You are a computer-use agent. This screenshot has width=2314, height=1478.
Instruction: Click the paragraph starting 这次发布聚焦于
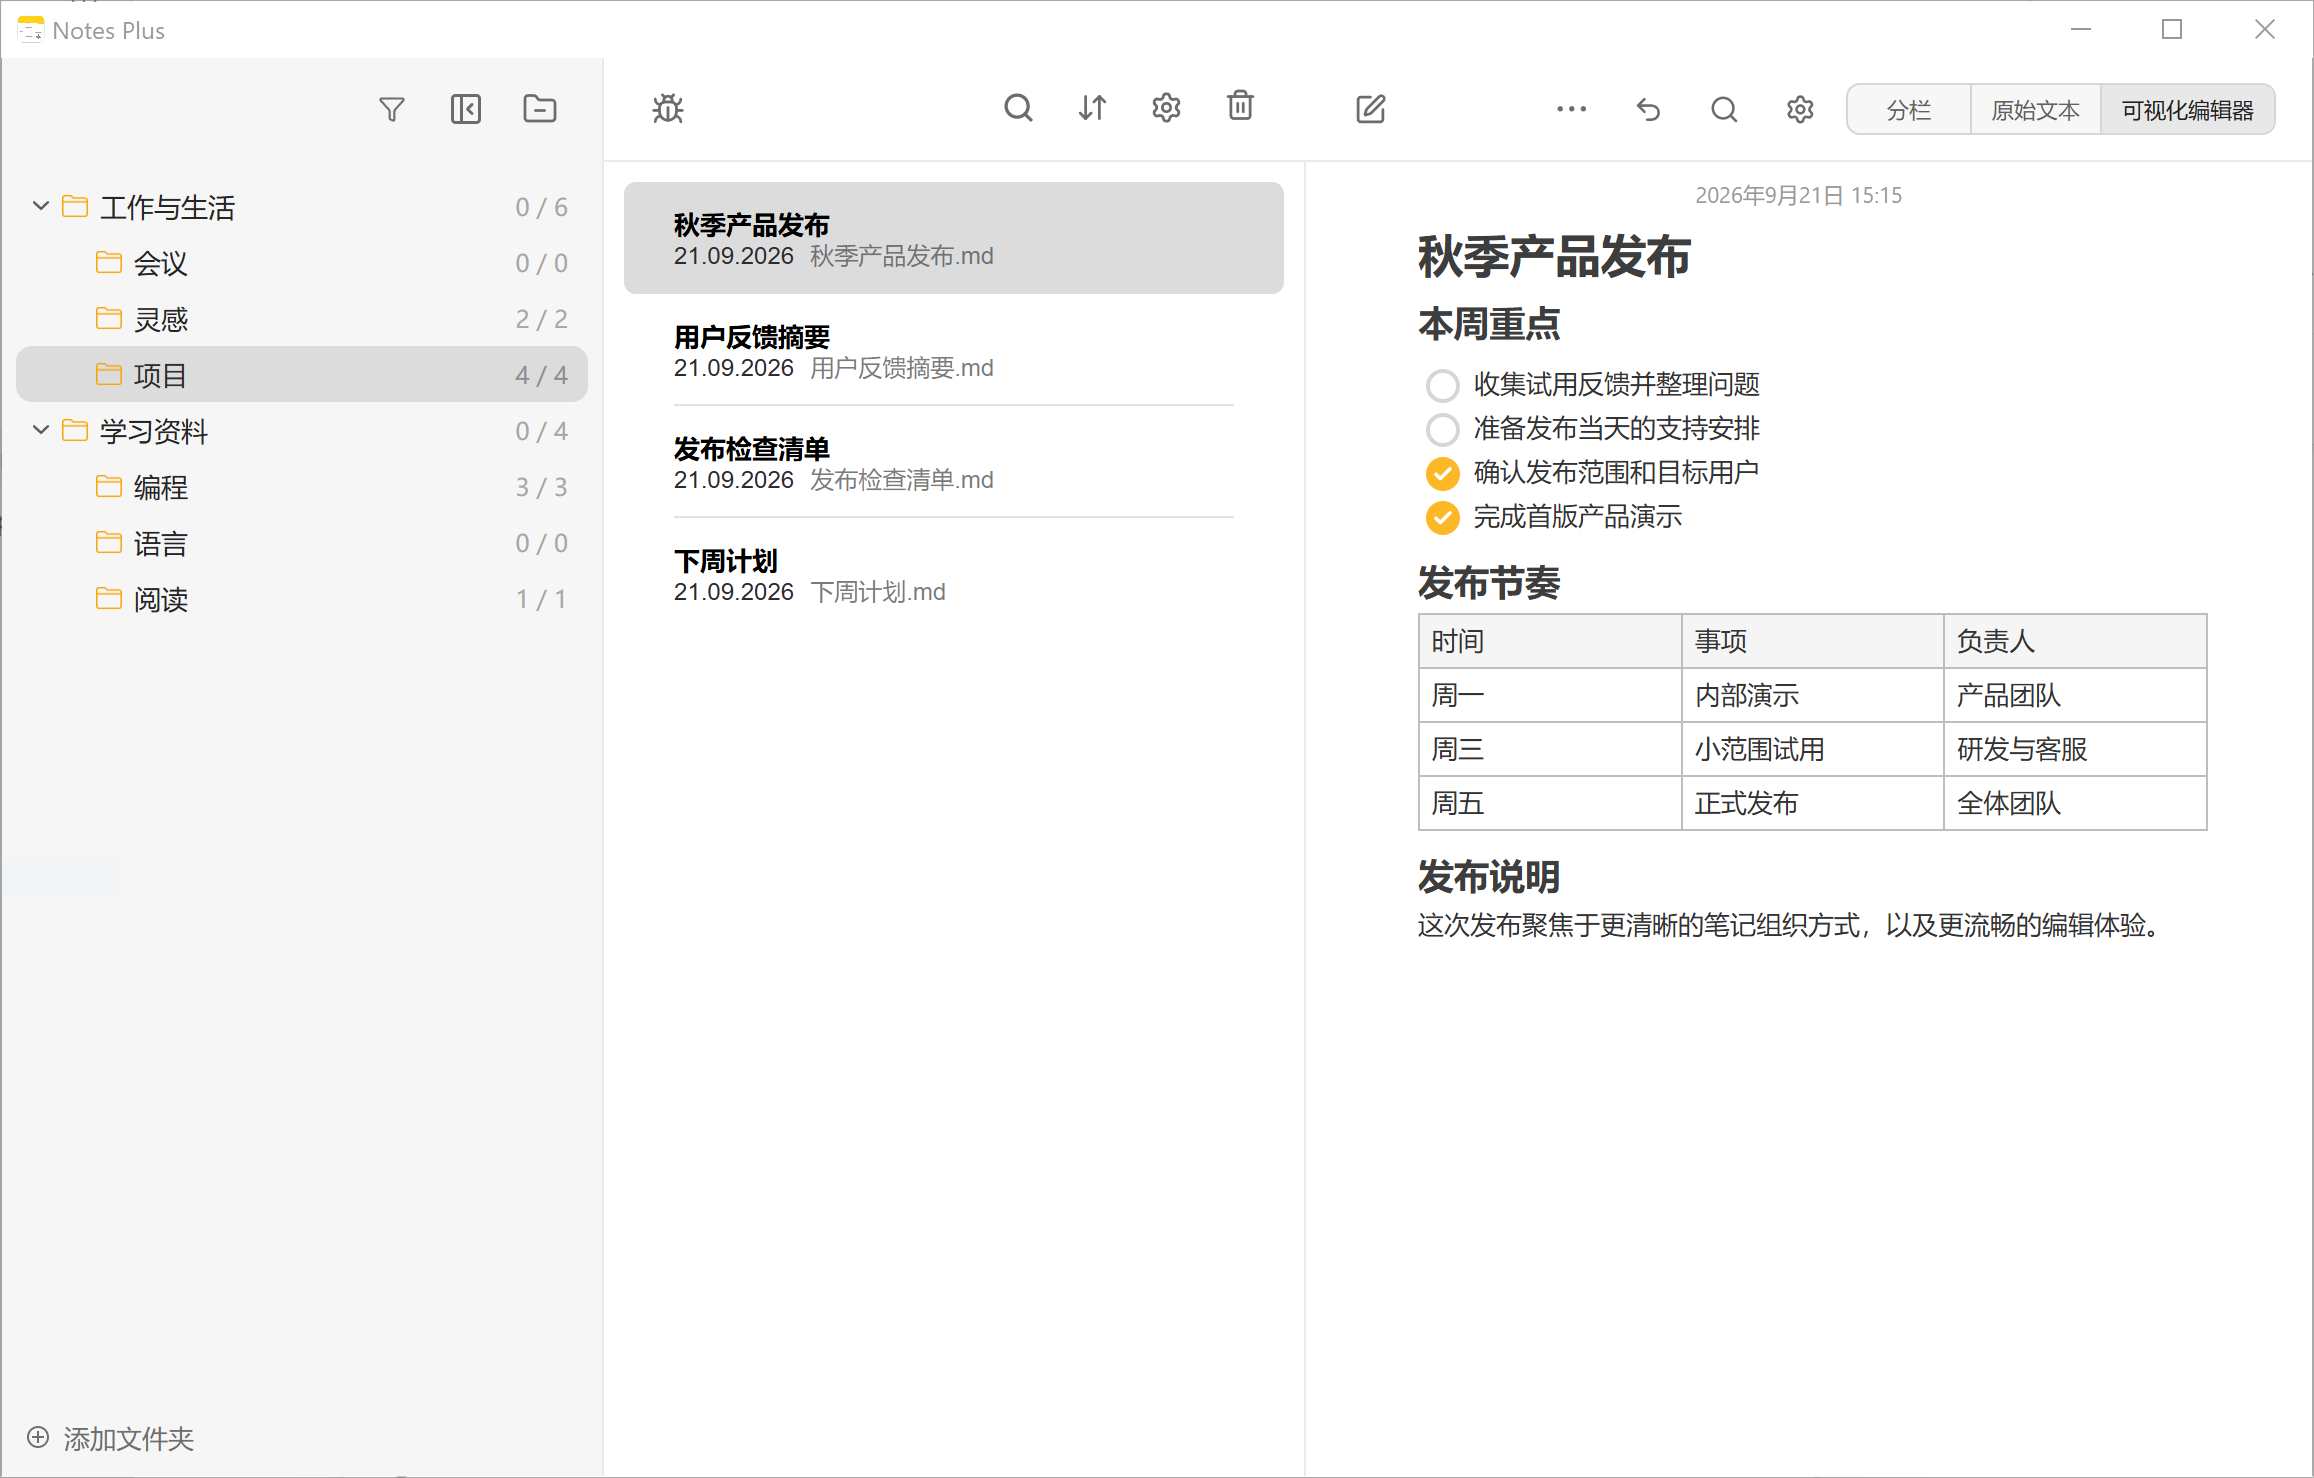pyautogui.click(x=1792, y=925)
